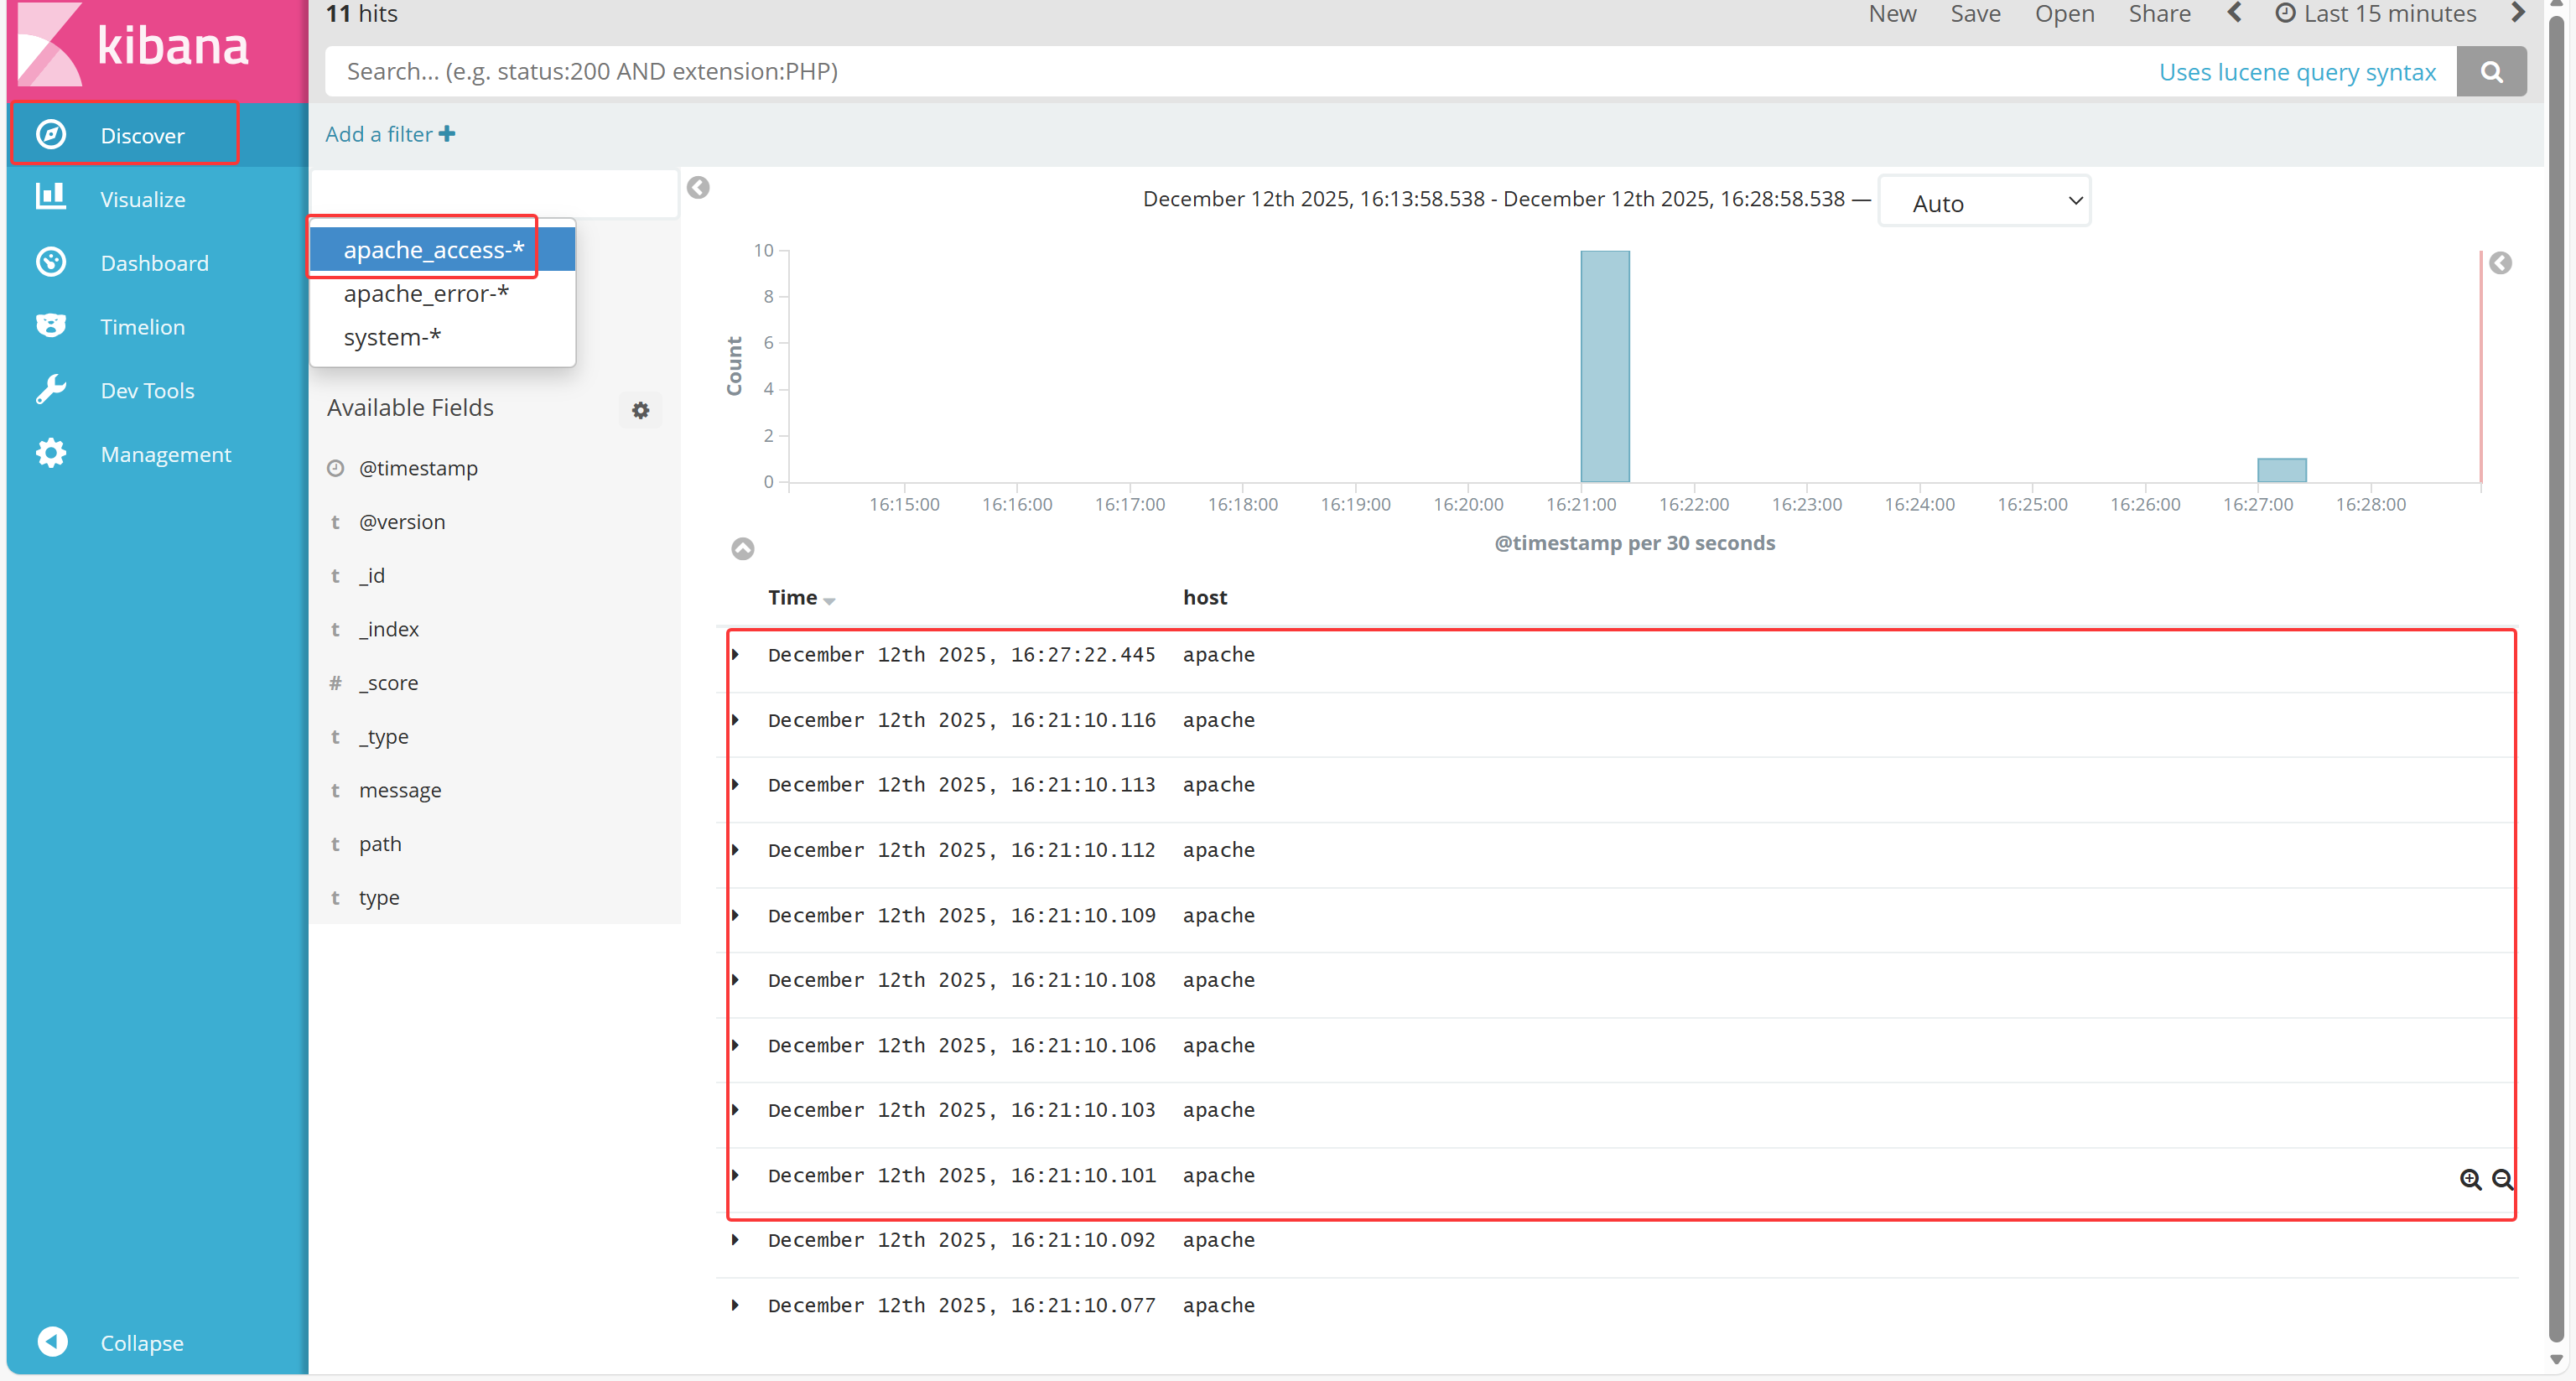Open Dashboard via gauge icon

click(x=51, y=262)
